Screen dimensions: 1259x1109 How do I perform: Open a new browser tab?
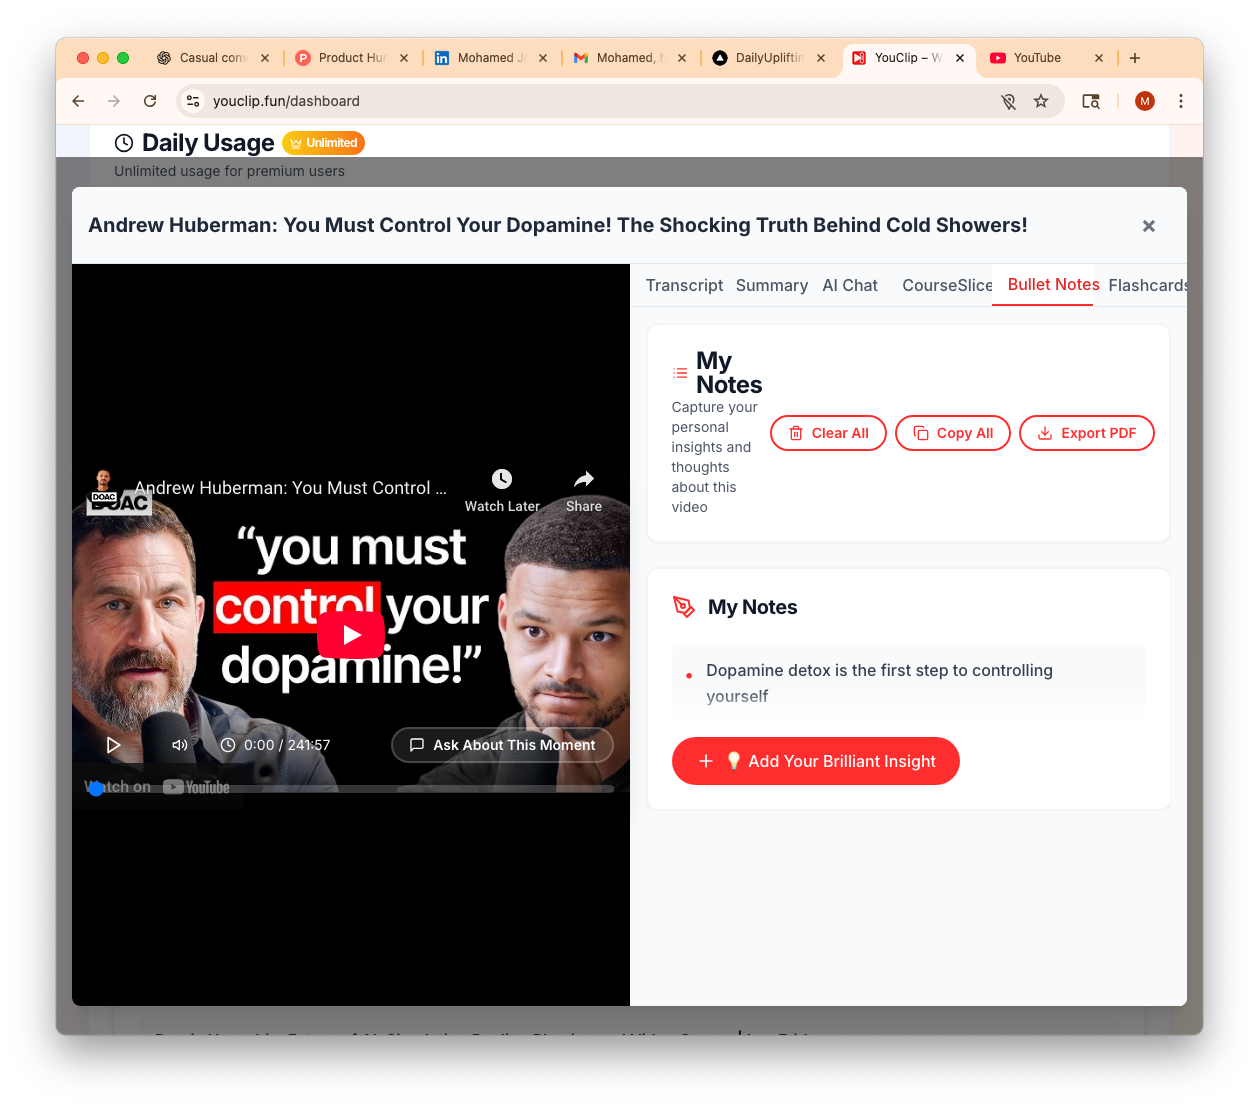coord(1135,58)
